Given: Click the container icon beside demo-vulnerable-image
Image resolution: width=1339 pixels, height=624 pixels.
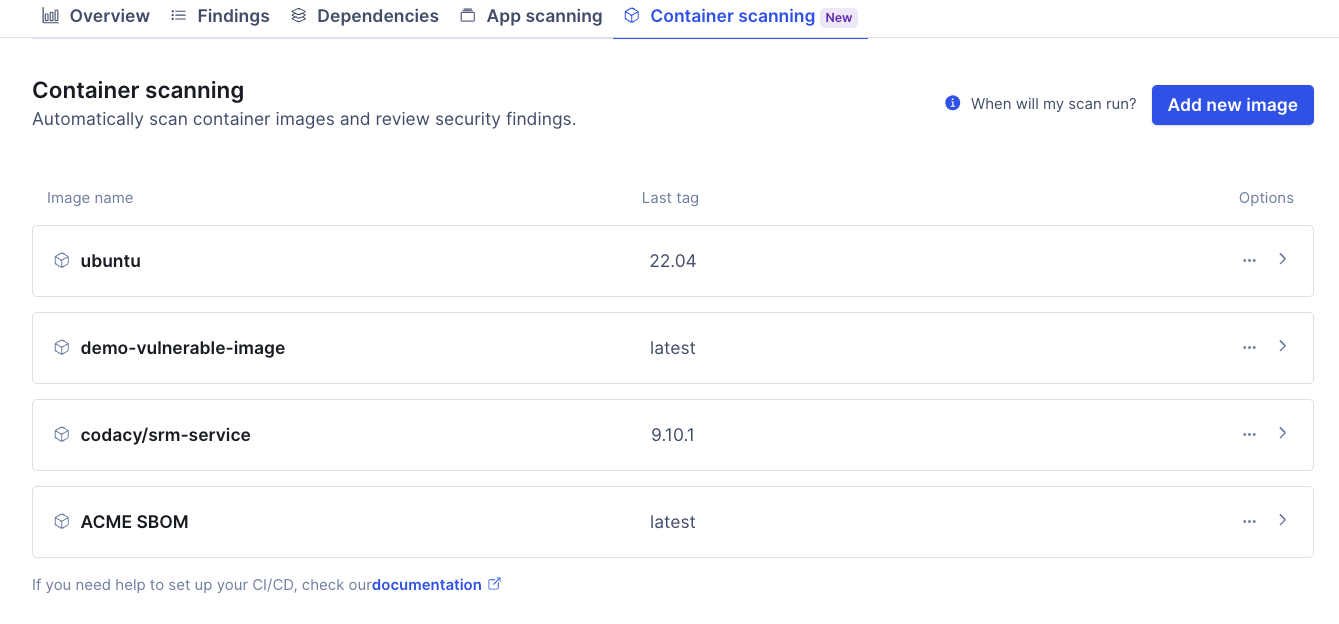Looking at the screenshot, I should [61, 347].
